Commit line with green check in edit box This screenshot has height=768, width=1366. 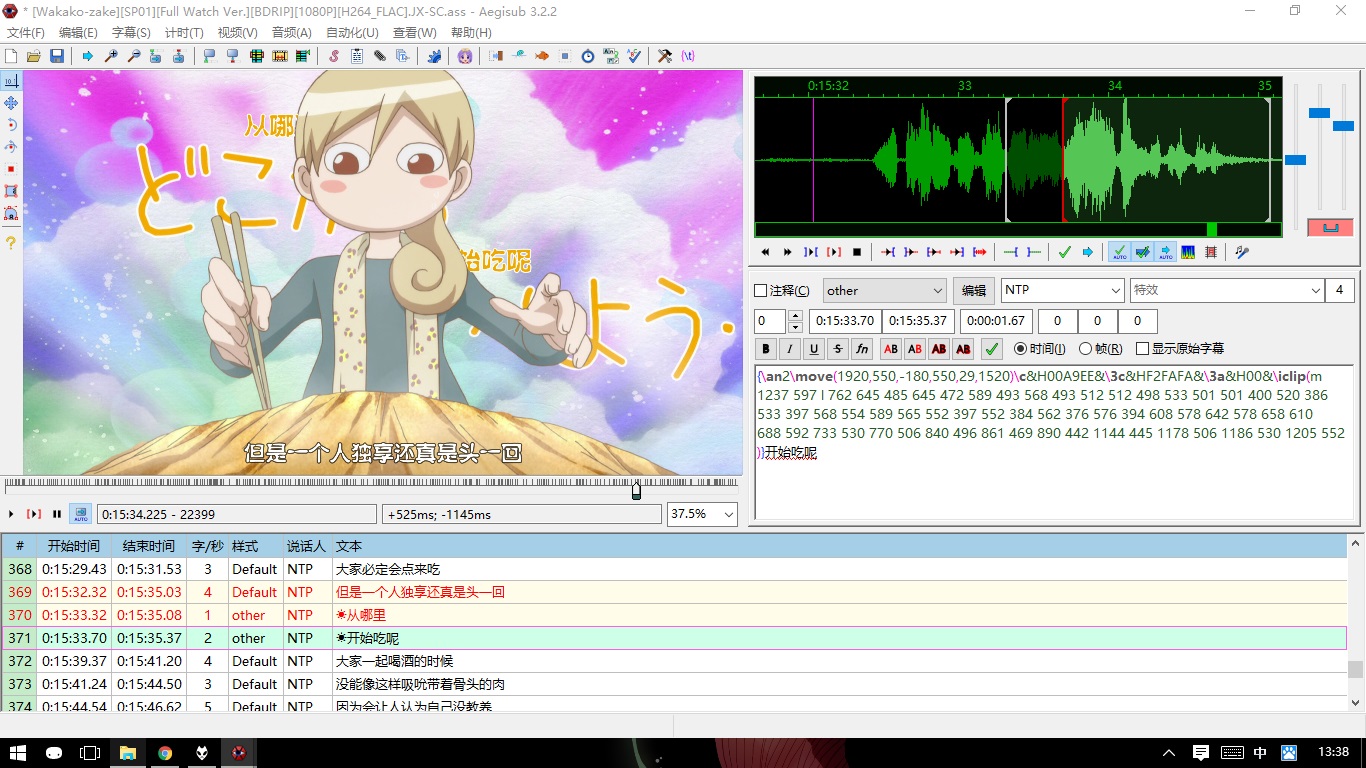992,349
